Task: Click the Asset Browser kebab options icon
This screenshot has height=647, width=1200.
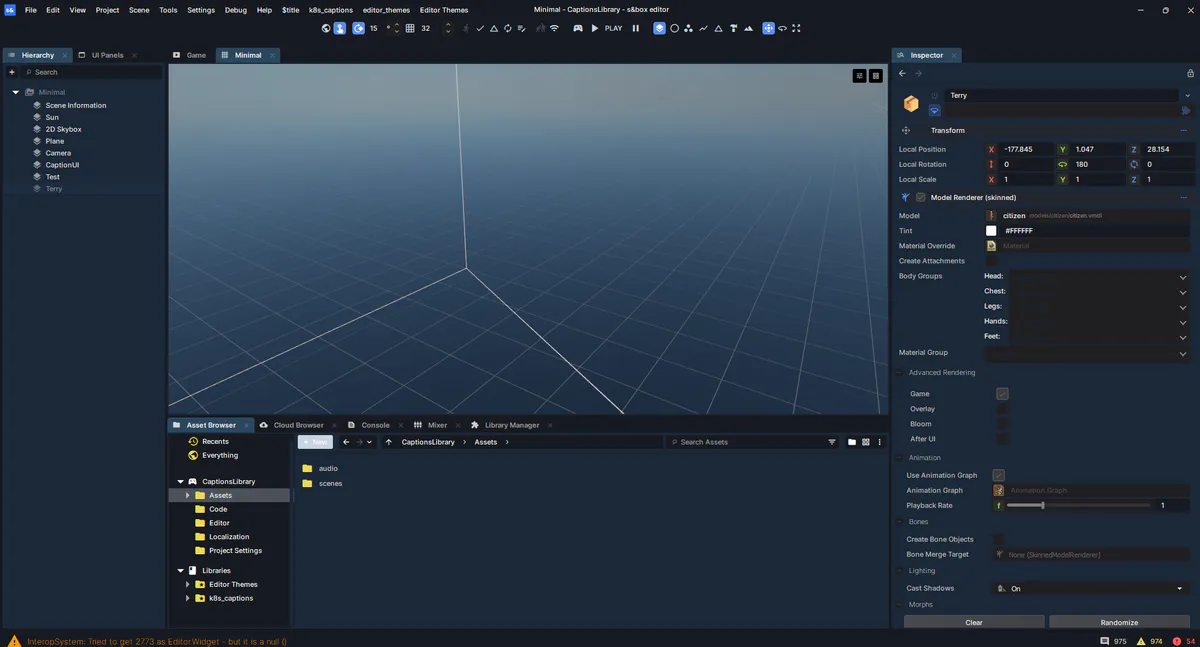Action: coord(880,442)
